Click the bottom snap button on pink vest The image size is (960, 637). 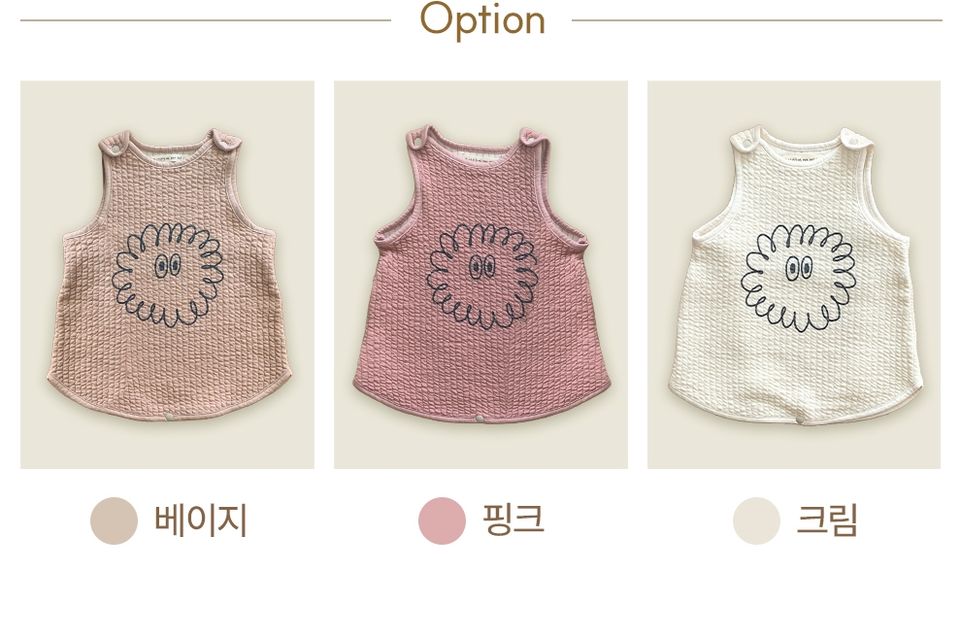point(479,419)
